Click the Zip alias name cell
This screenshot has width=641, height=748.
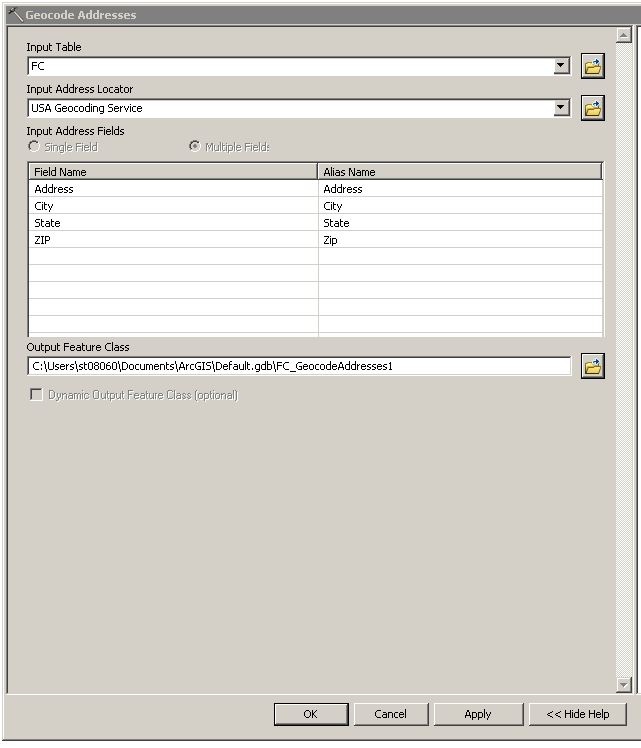point(460,240)
